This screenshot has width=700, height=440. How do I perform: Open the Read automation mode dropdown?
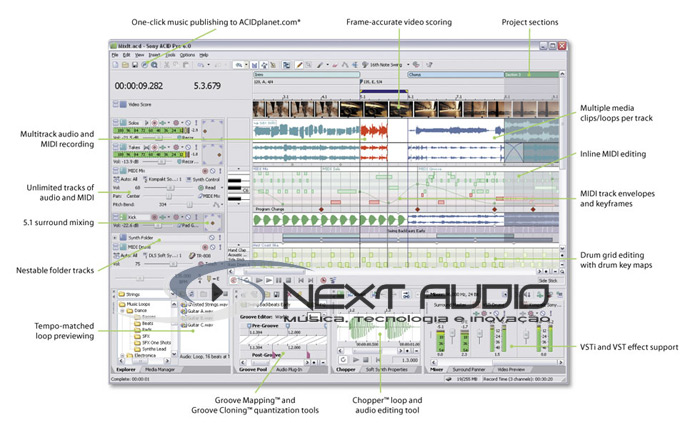[222, 187]
